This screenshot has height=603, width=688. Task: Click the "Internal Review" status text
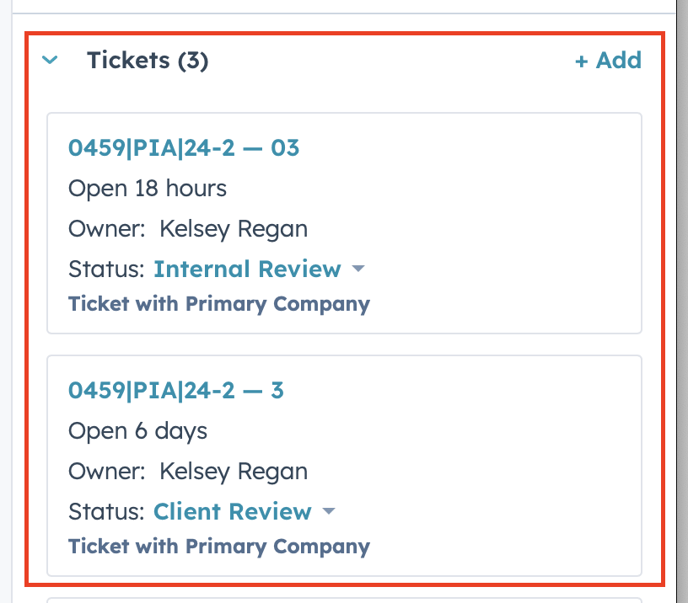pyautogui.click(x=247, y=269)
